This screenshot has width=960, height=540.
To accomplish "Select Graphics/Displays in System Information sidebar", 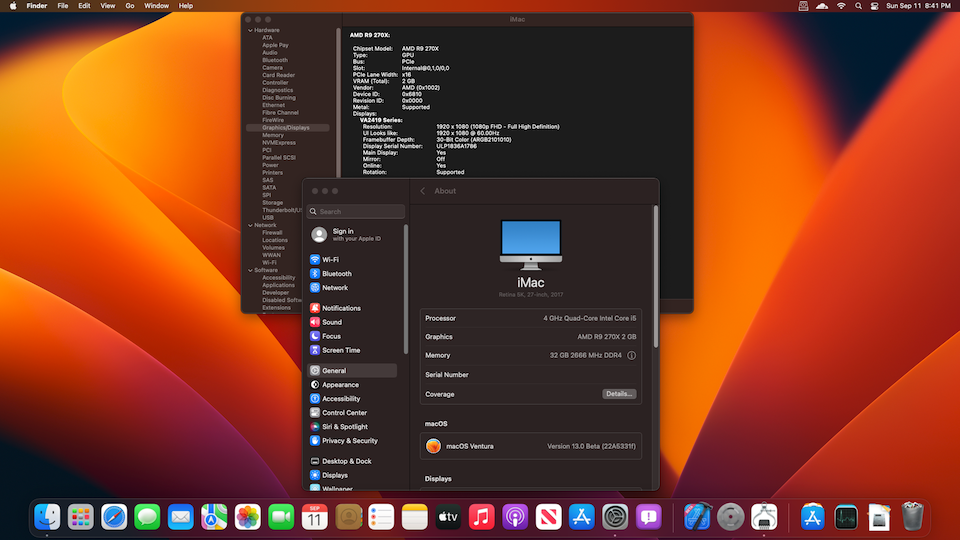I will pyautogui.click(x=287, y=128).
